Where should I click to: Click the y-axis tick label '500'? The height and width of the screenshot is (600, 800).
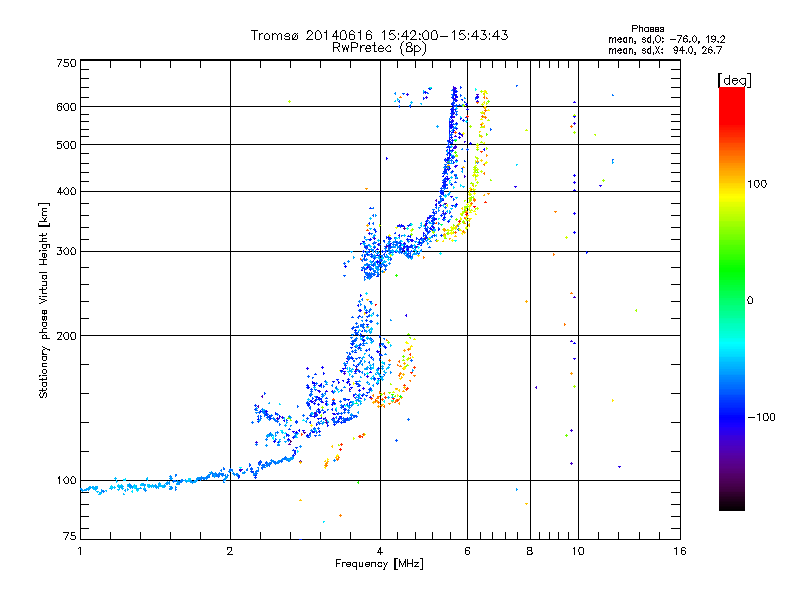pos(66,145)
